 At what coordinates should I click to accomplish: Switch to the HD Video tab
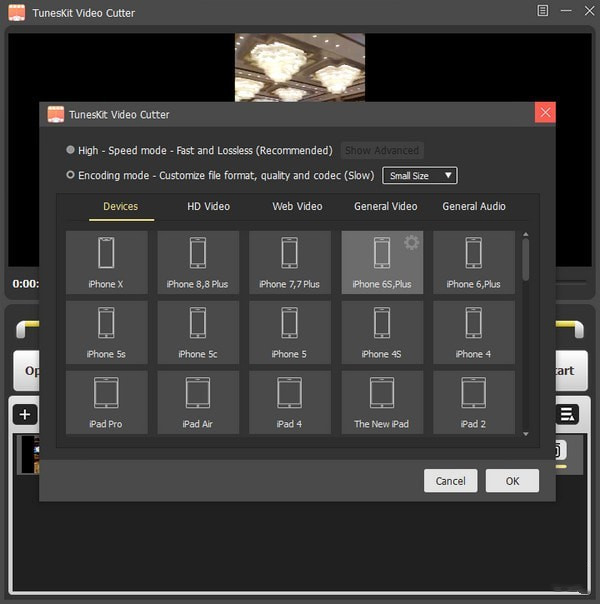(208, 206)
